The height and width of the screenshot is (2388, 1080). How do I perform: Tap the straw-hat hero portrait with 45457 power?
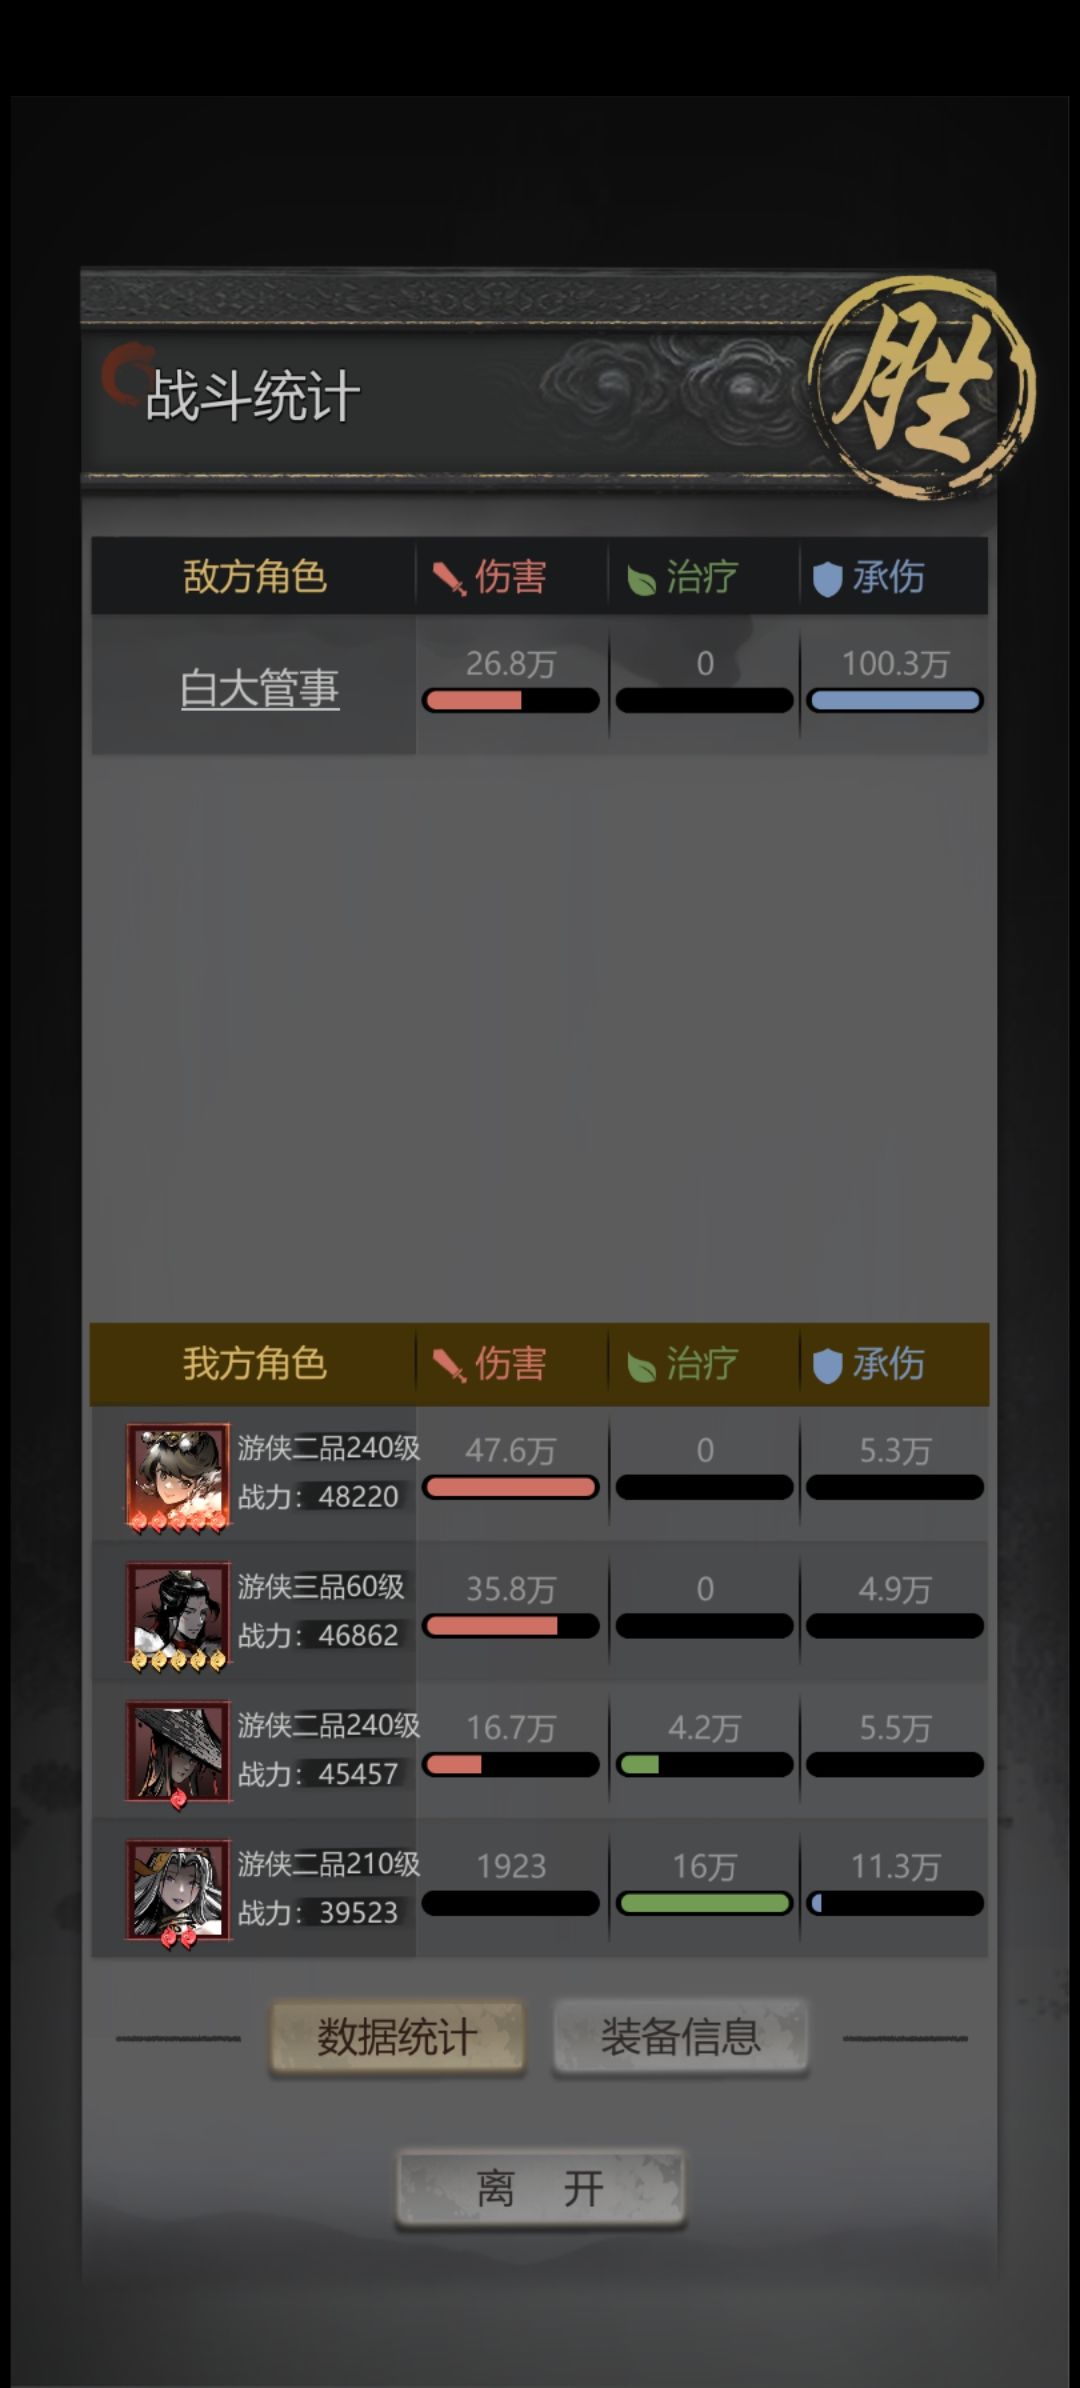(x=178, y=1753)
